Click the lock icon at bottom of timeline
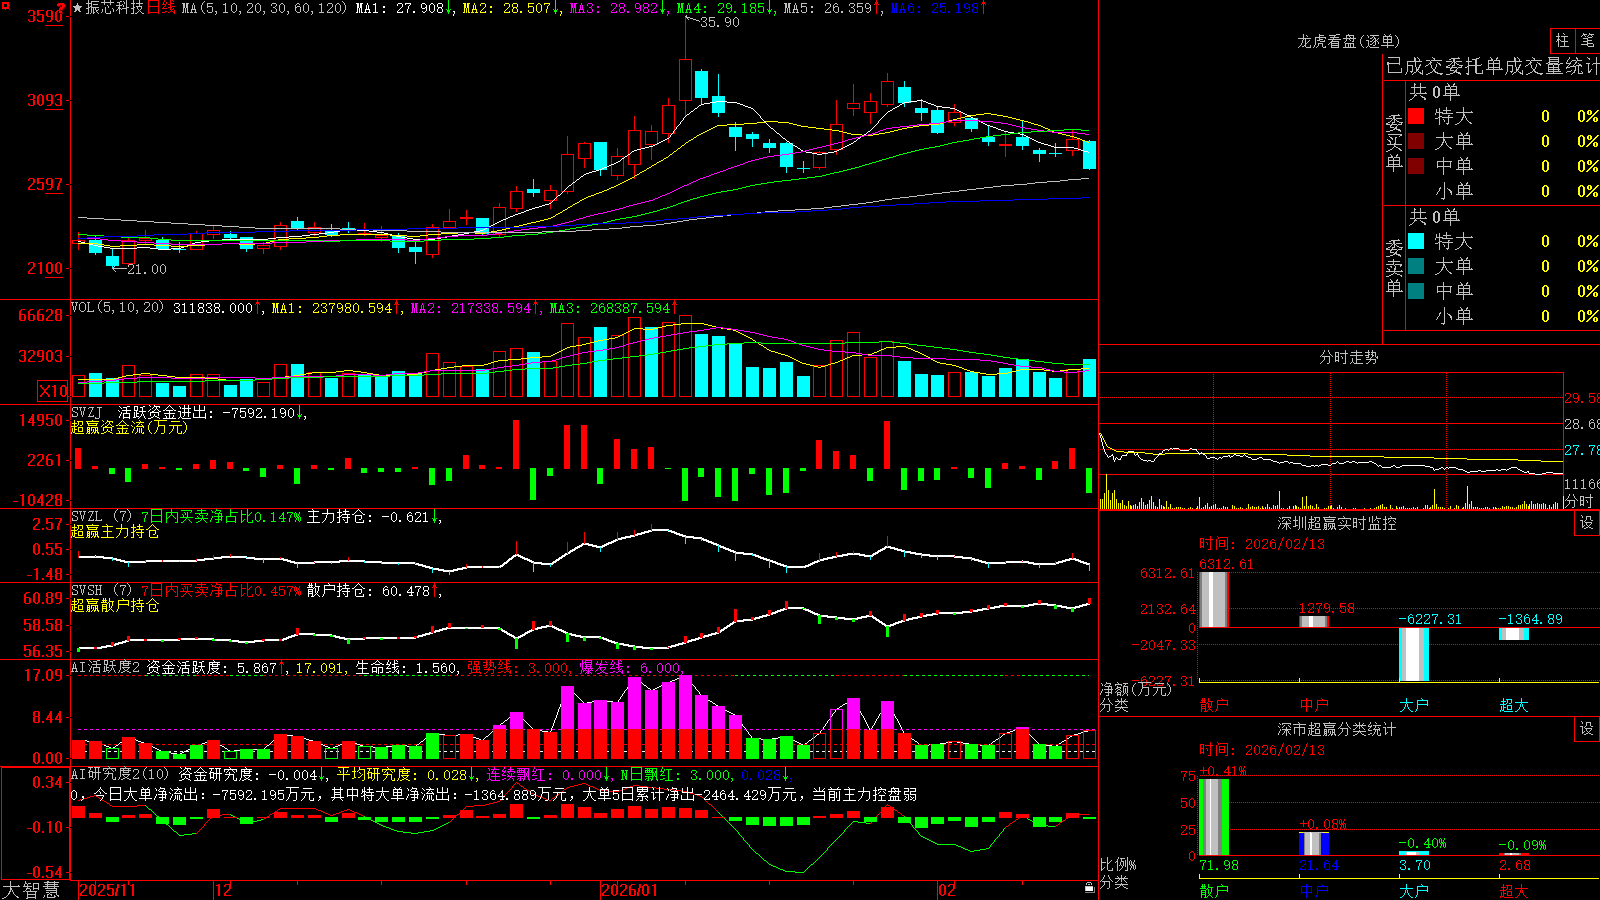The height and width of the screenshot is (900, 1600). coord(1090,888)
